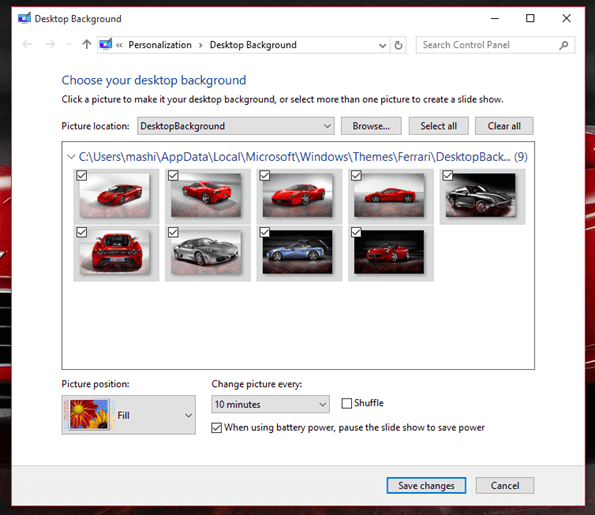Image resolution: width=595 pixels, height=515 pixels.
Task: Uncheck the red Ferrari front-angle picture checkbox
Action: click(264, 175)
